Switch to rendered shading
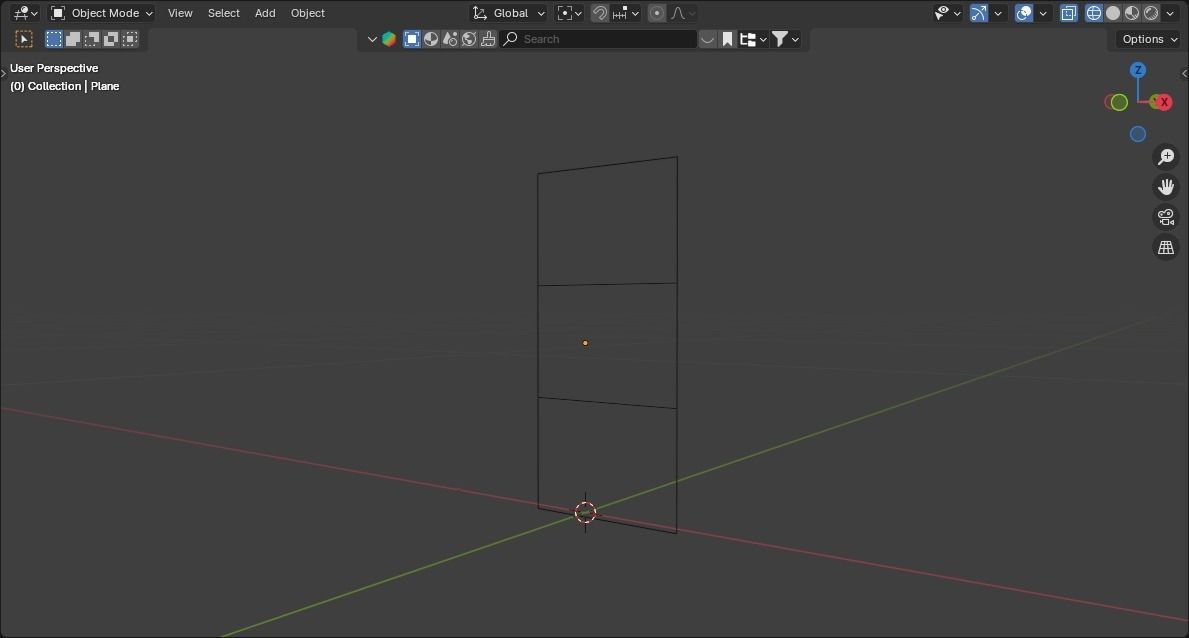This screenshot has height=638, width=1189. [x=1151, y=13]
